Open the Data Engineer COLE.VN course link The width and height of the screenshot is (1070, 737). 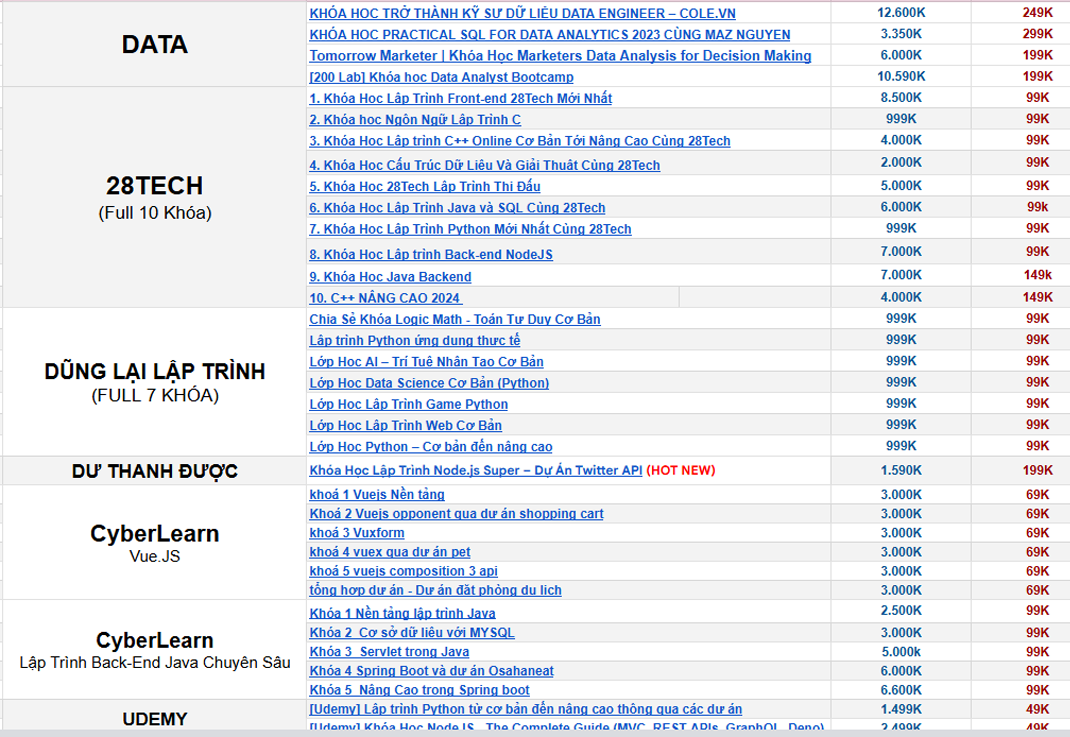pyautogui.click(x=522, y=13)
